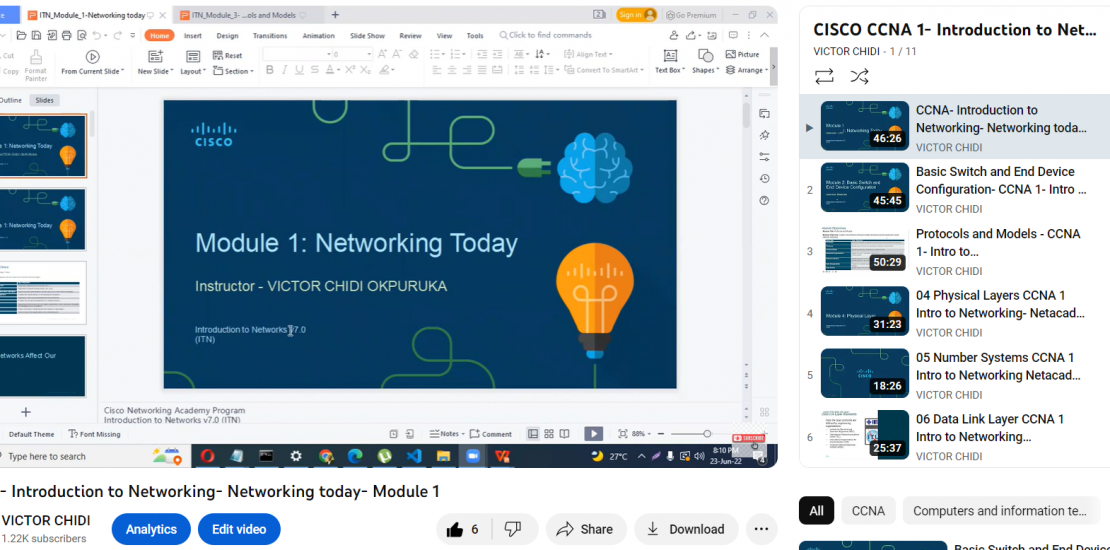Screen dimensions: 1110x550
Task: Open the font name dropdown box
Action: coord(297,55)
